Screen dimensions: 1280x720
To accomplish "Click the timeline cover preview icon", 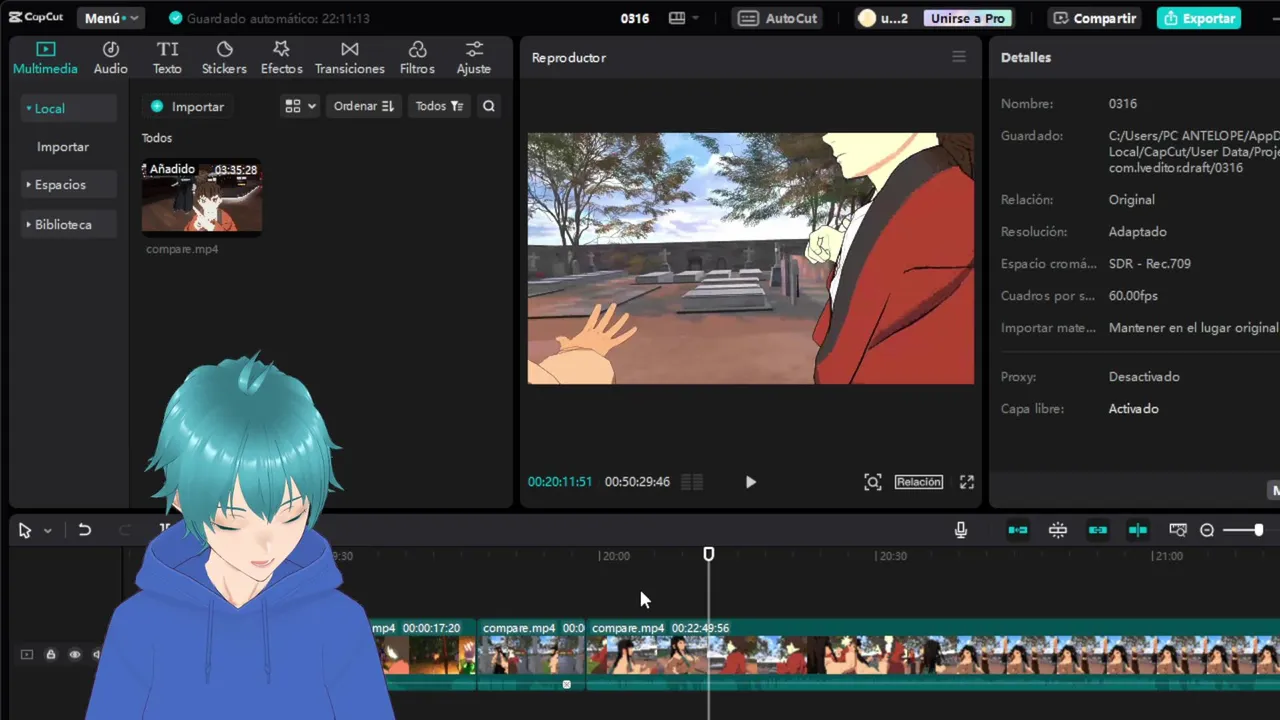I will pos(1178,530).
